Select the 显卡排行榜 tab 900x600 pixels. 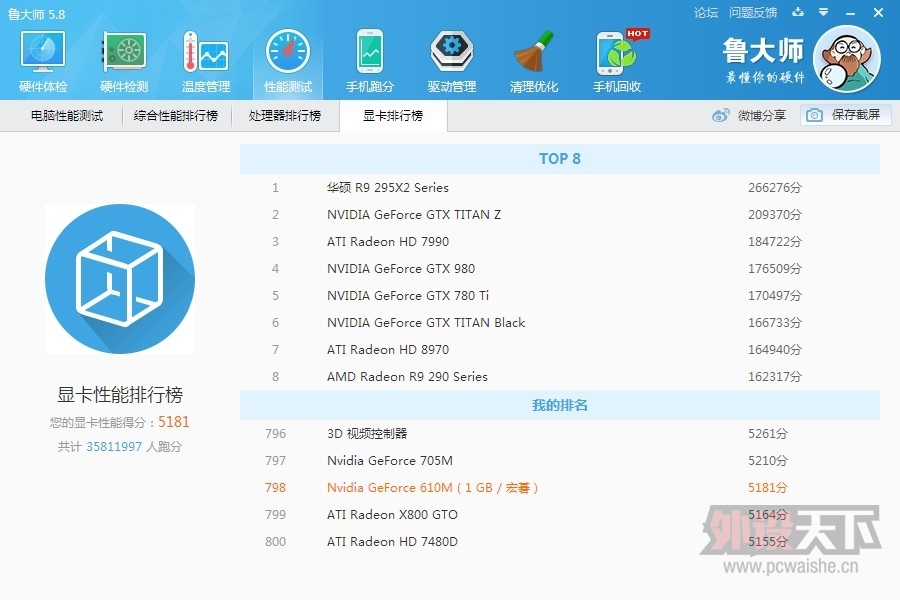pyautogui.click(x=393, y=116)
